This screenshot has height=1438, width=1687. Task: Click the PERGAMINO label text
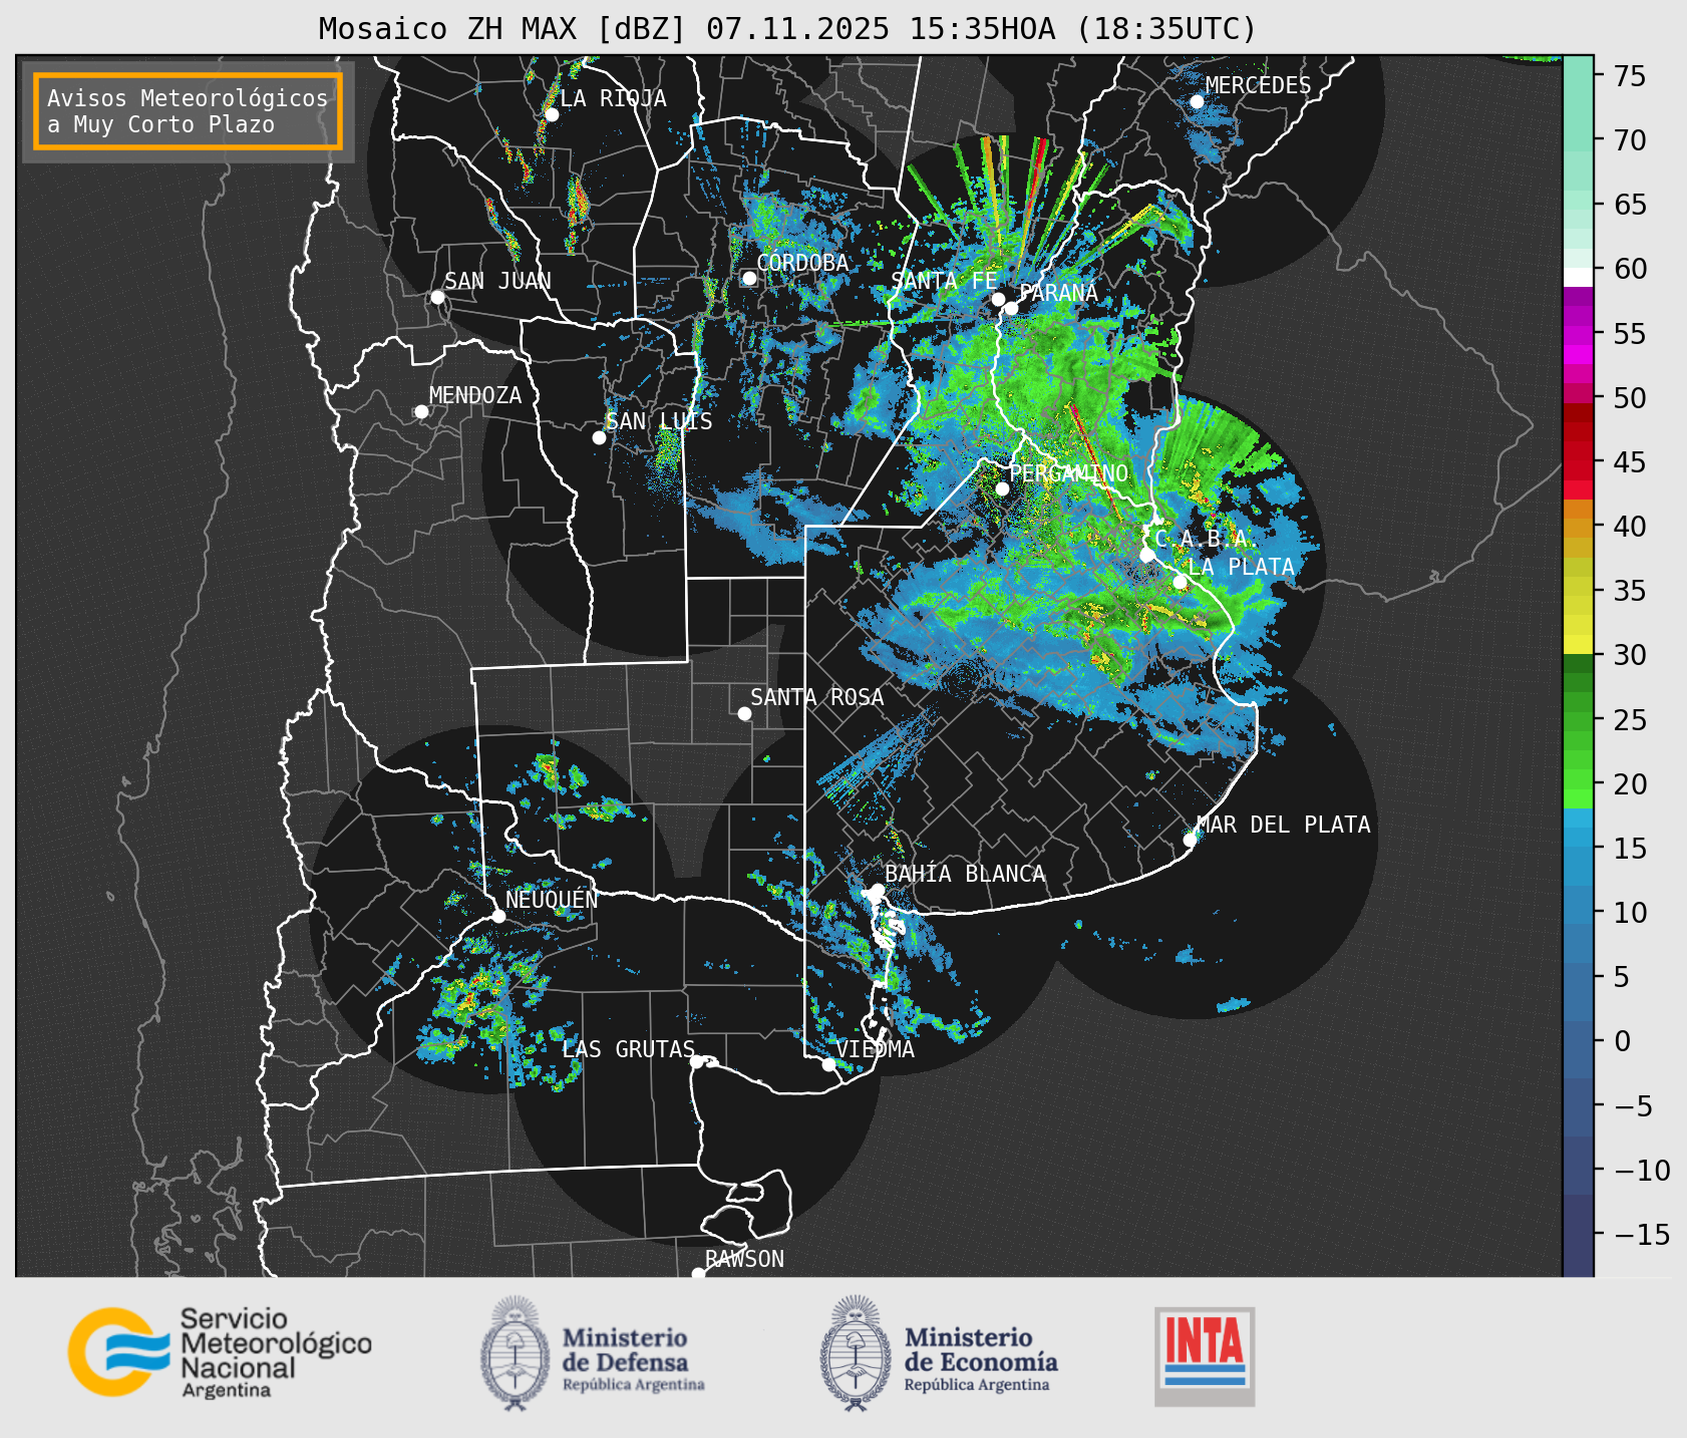[1069, 474]
